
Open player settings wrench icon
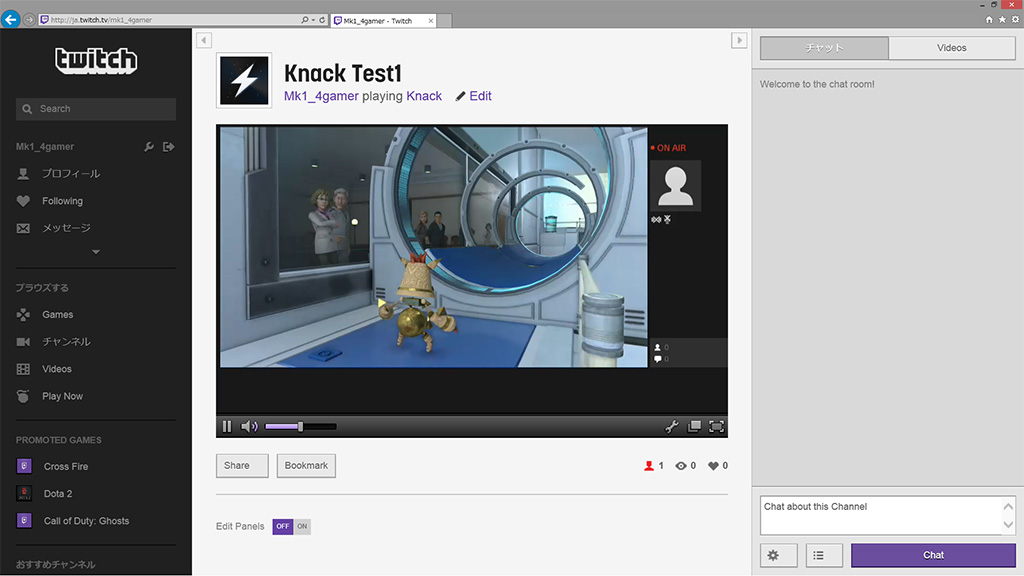(x=671, y=426)
